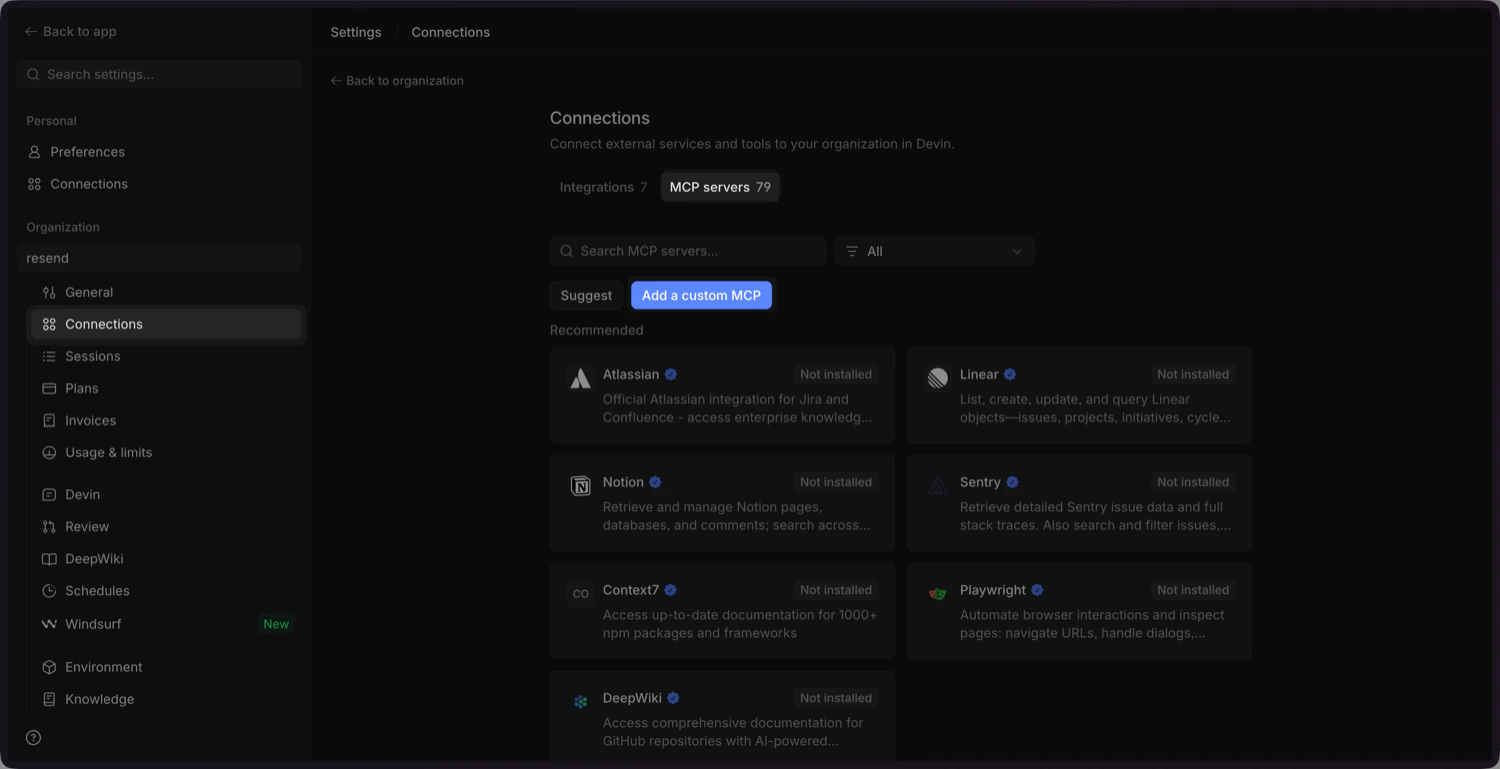Select the MCP servers tab
The image size is (1500, 769).
pos(720,187)
